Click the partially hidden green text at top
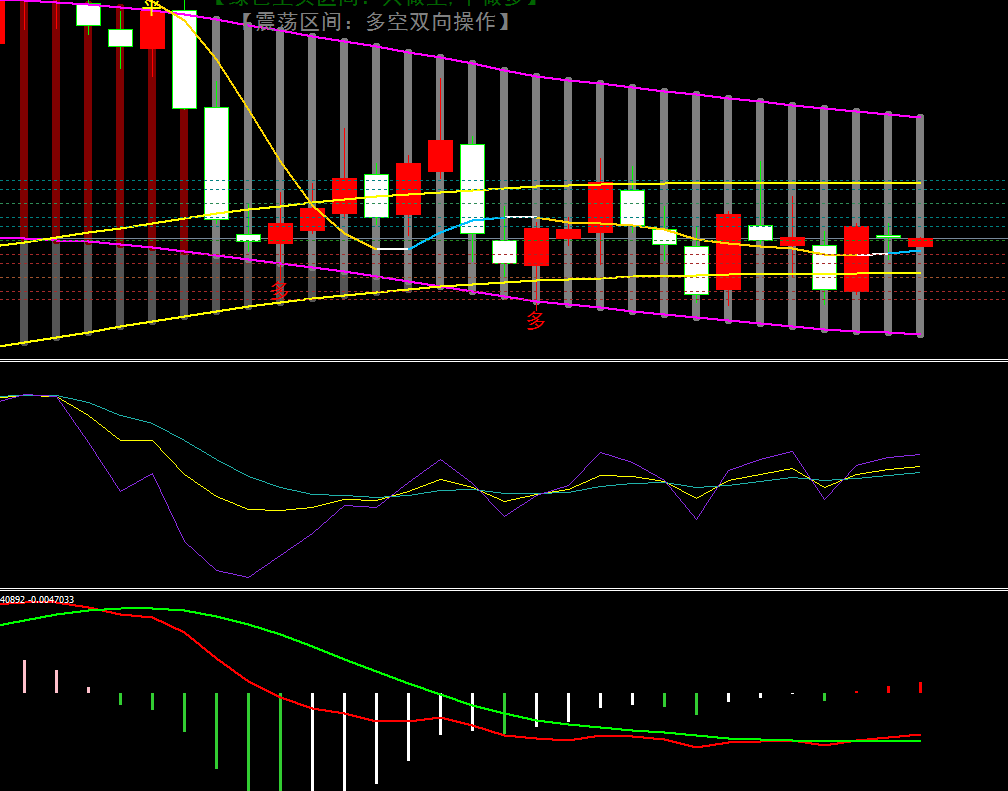Image resolution: width=1008 pixels, height=791 pixels. click(376, 3)
